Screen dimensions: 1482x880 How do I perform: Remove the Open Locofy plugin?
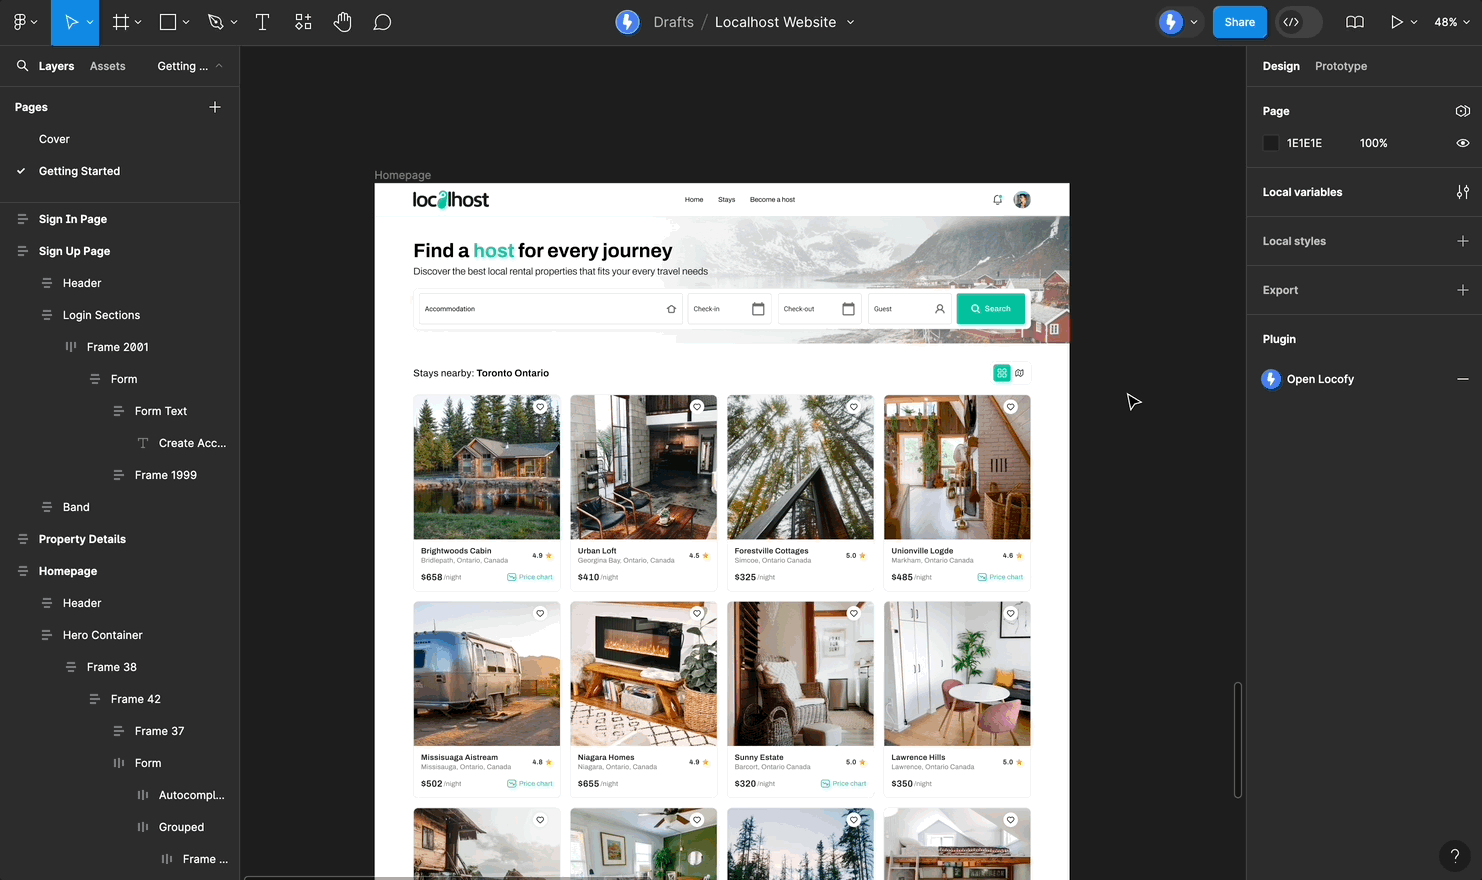(x=1463, y=379)
